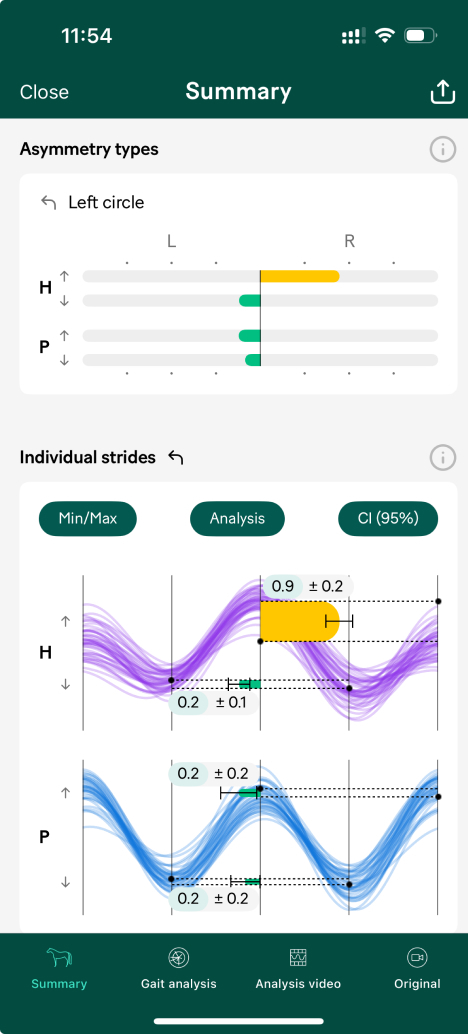Toggle the CI (95%) pill
Image resolution: width=468 pixels, height=1036 pixels.
388,519
